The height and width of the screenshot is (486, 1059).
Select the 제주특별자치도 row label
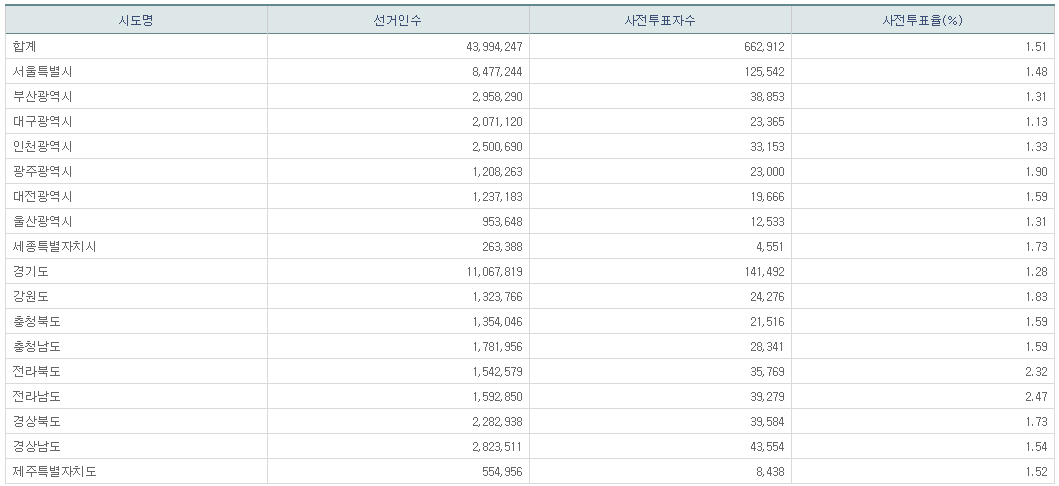click(54, 472)
